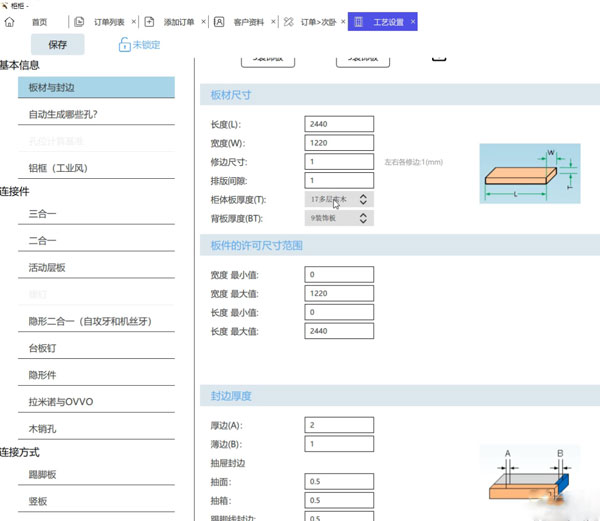Select 二合一 connector item

click(96, 241)
